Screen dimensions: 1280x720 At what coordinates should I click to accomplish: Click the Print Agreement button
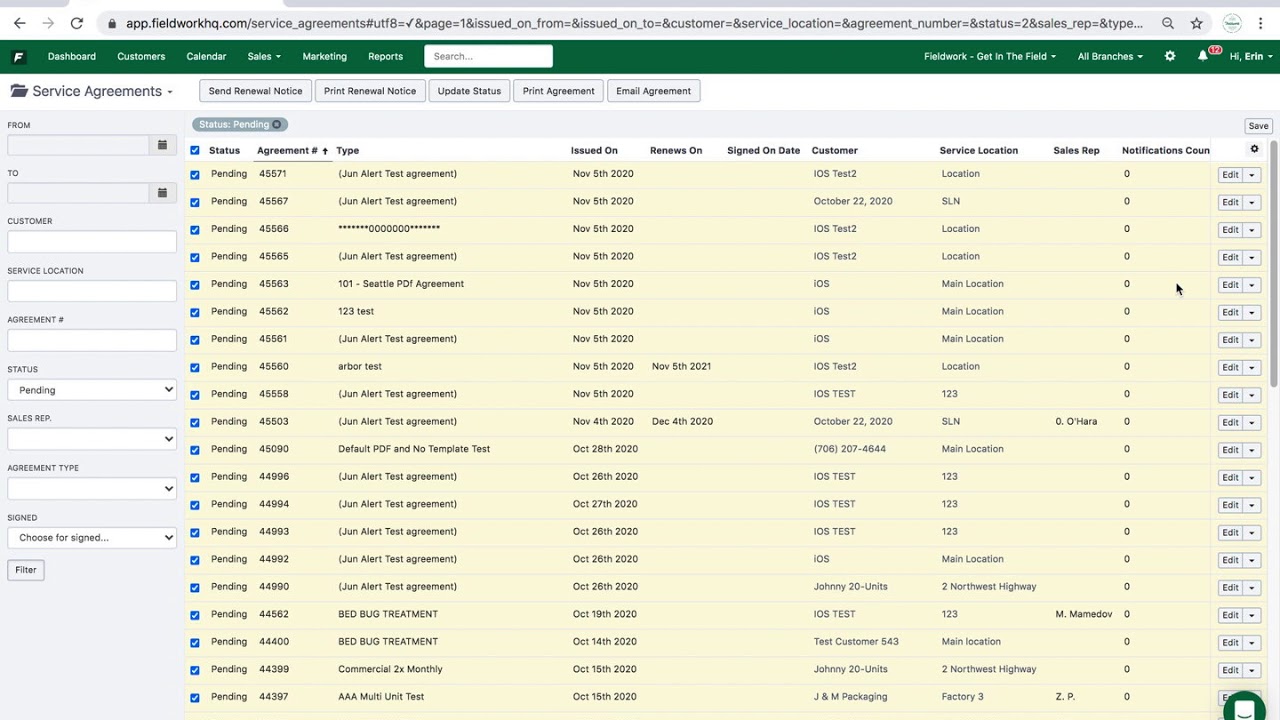(558, 91)
